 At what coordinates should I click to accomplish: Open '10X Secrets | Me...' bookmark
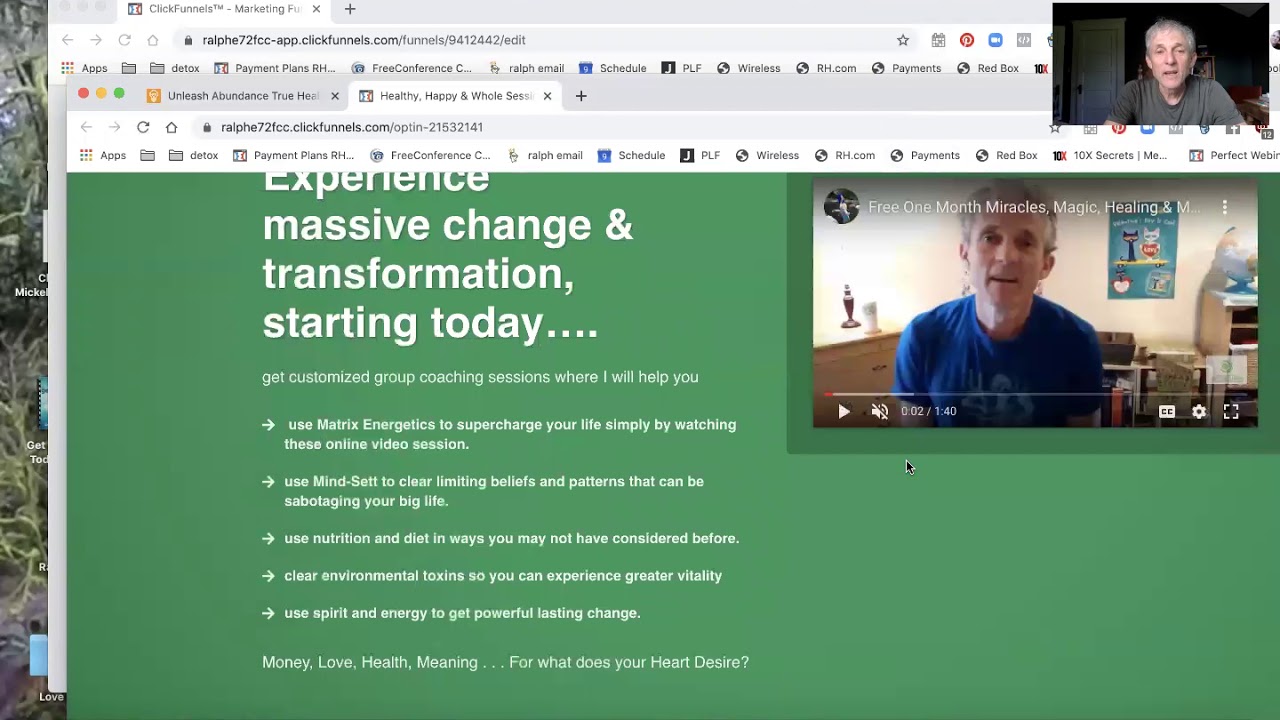click(1110, 155)
